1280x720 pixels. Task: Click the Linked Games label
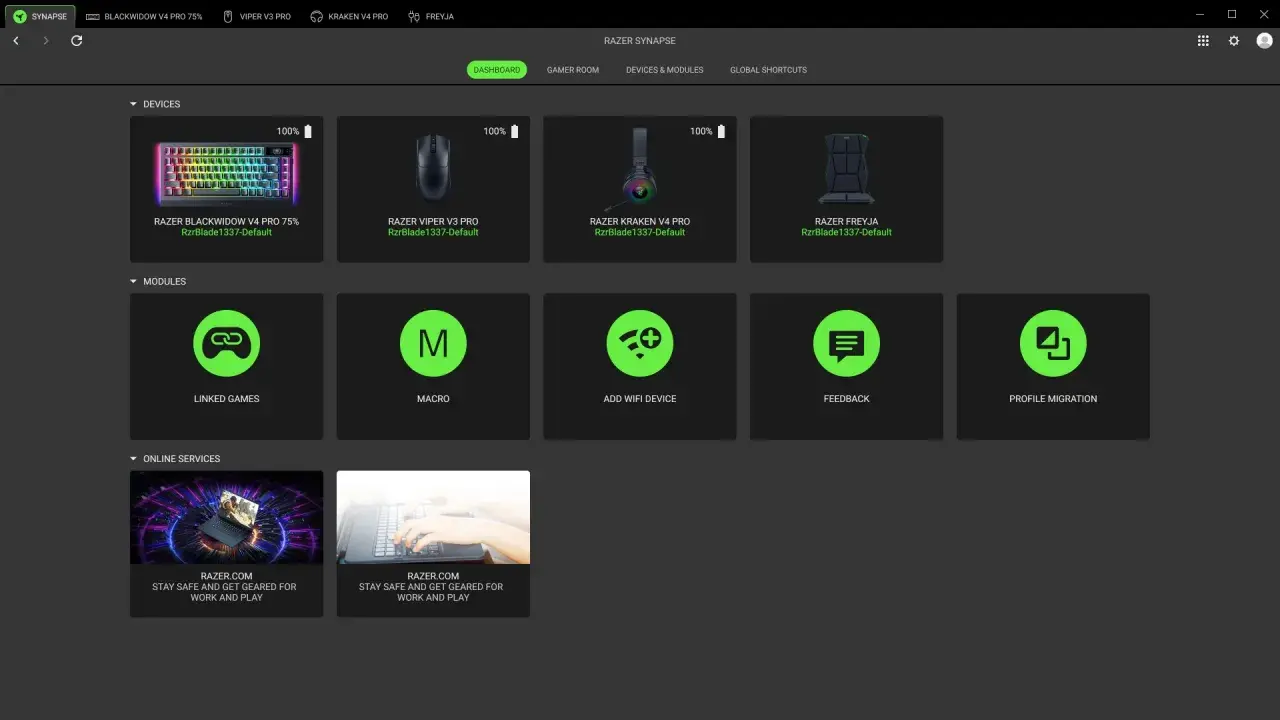[x=226, y=399]
